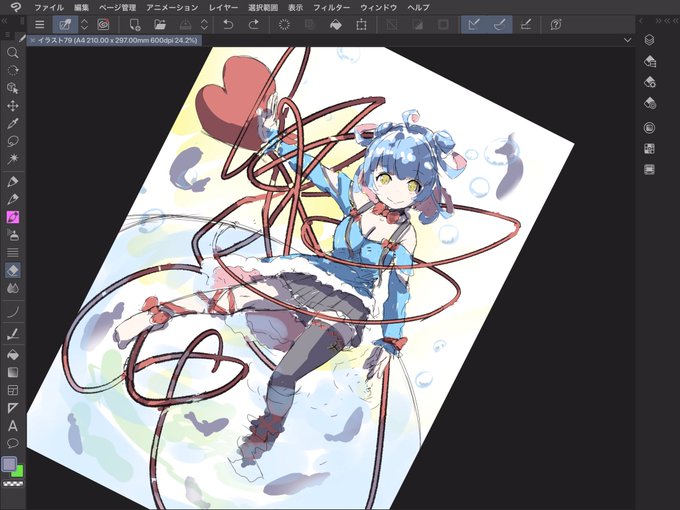Create a new canvas from command bar
The width and height of the screenshot is (680, 510).
135,25
